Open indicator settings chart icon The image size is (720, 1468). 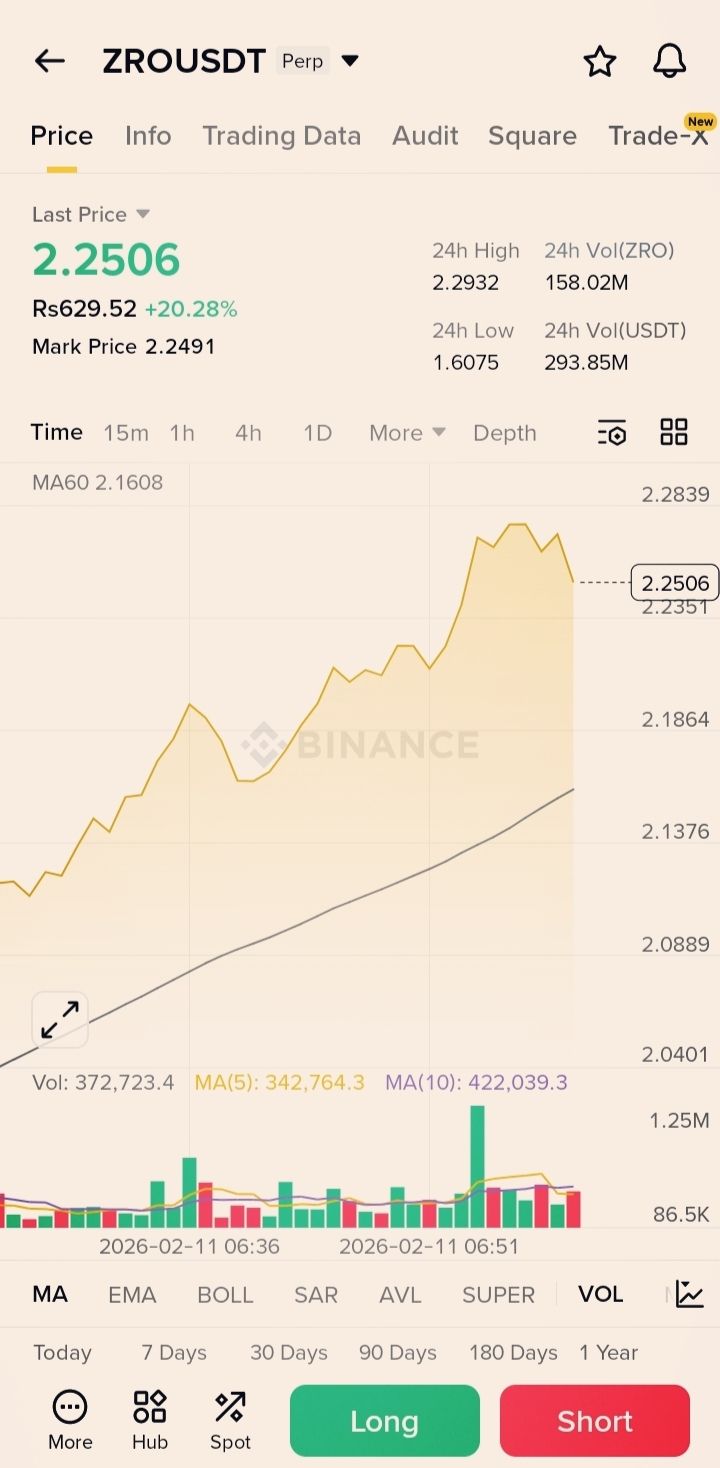(690, 1294)
